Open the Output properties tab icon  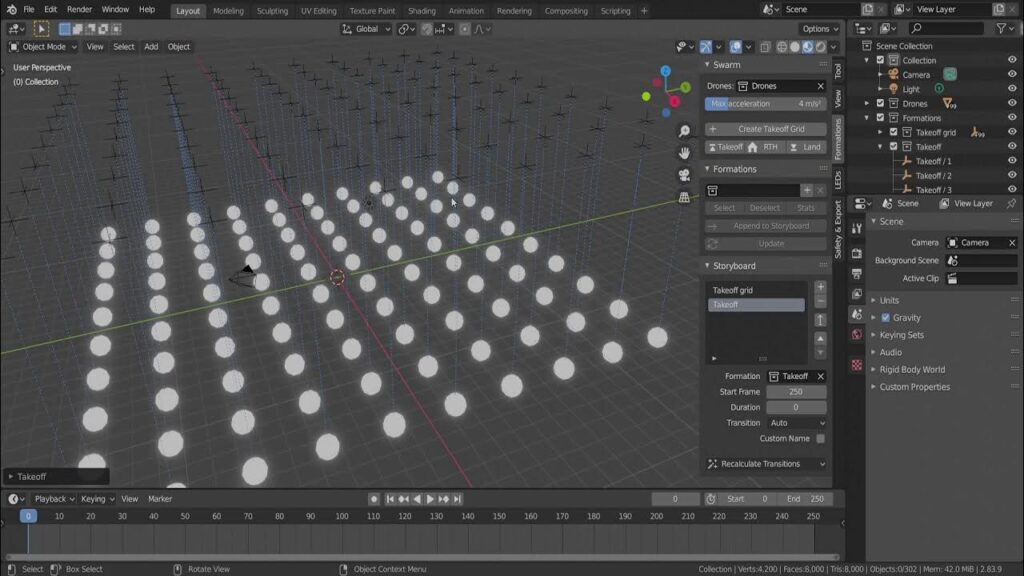[x=857, y=274]
